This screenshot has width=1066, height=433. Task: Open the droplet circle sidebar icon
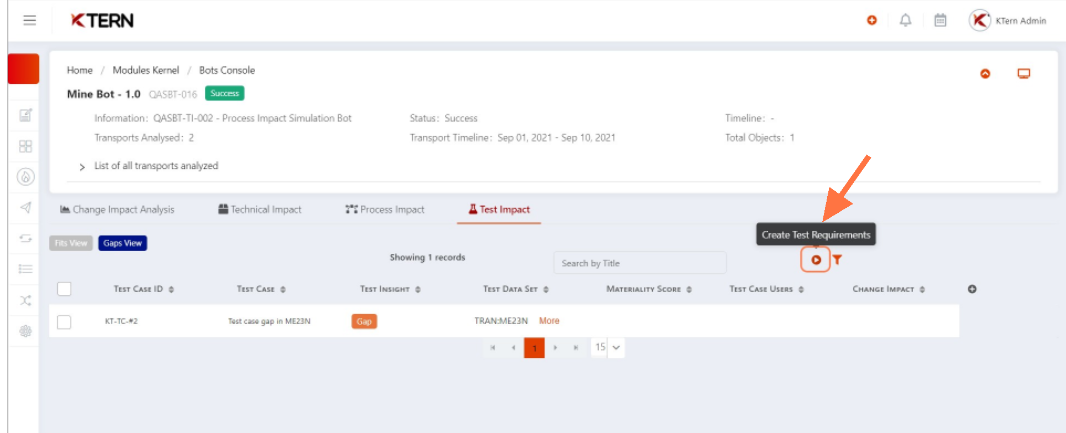(26, 177)
